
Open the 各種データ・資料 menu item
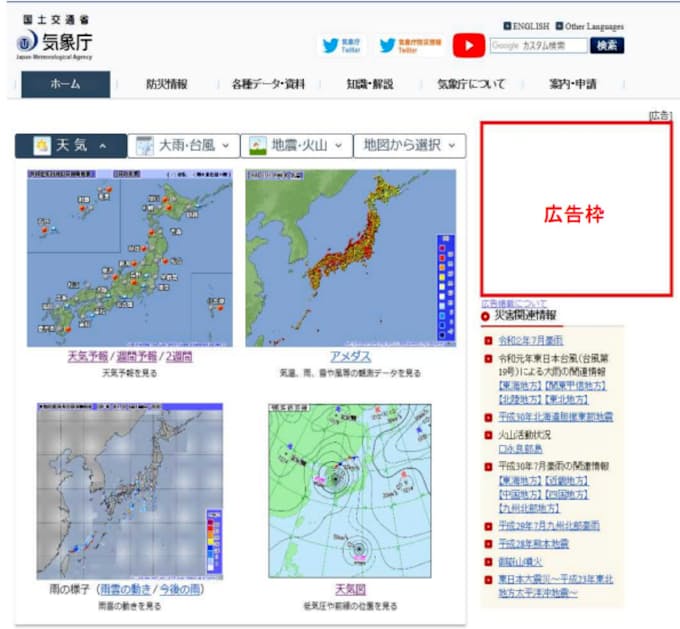[x=267, y=84]
